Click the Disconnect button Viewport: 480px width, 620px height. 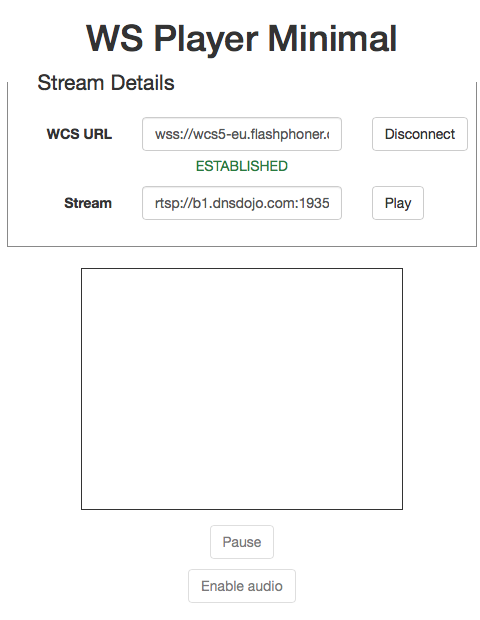(x=420, y=134)
